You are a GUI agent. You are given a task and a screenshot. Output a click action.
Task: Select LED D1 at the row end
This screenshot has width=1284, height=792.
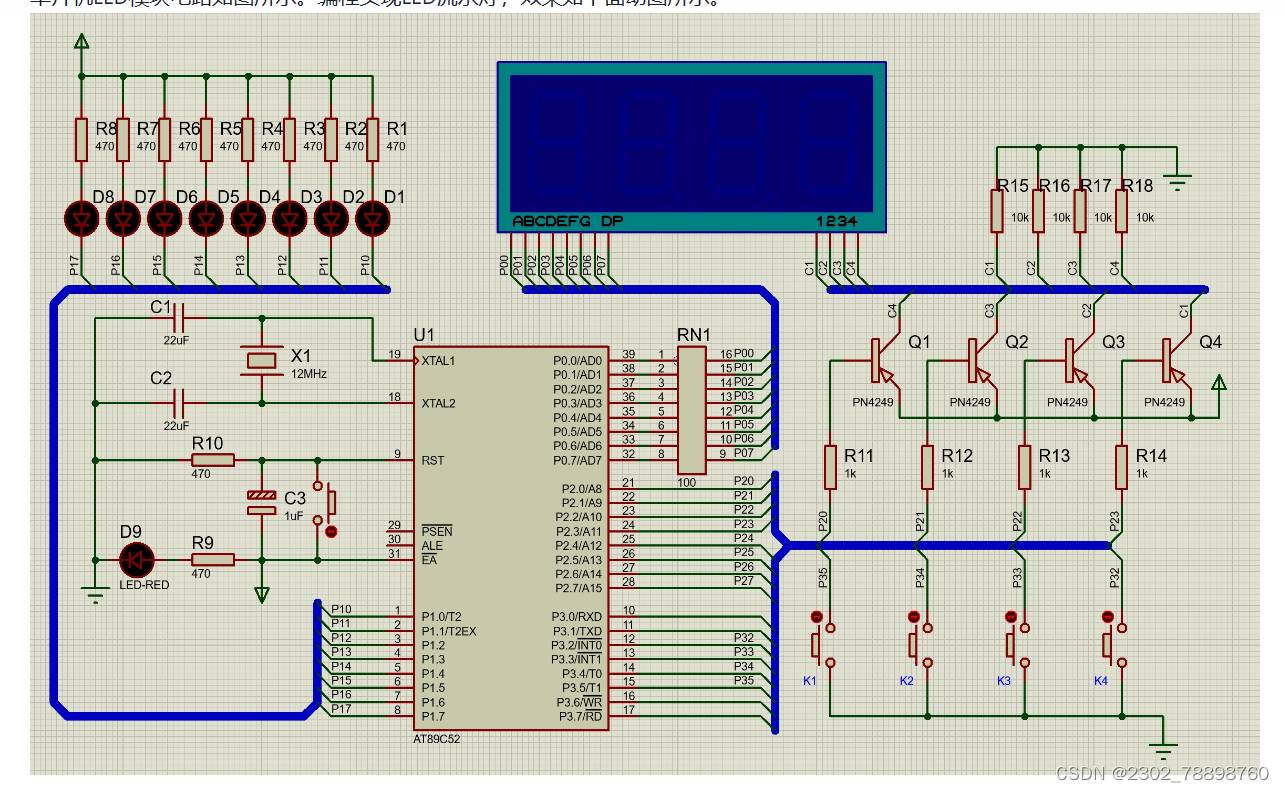pos(372,218)
